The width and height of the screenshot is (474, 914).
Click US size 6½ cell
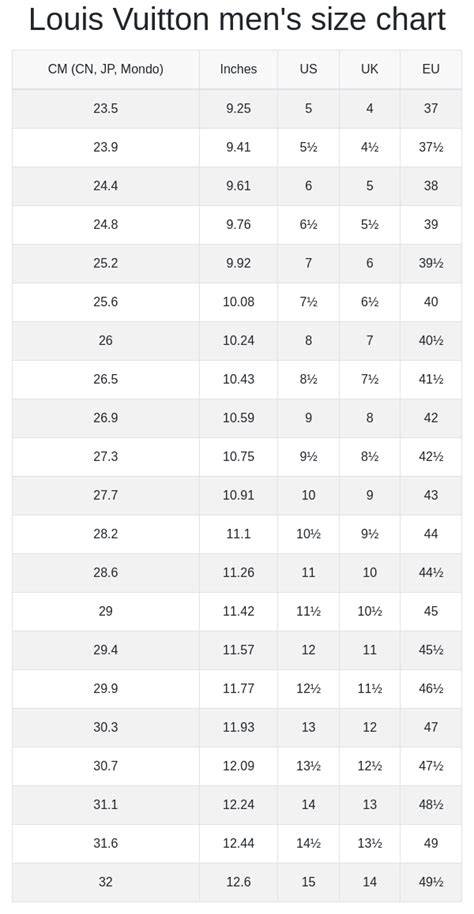[x=308, y=224]
